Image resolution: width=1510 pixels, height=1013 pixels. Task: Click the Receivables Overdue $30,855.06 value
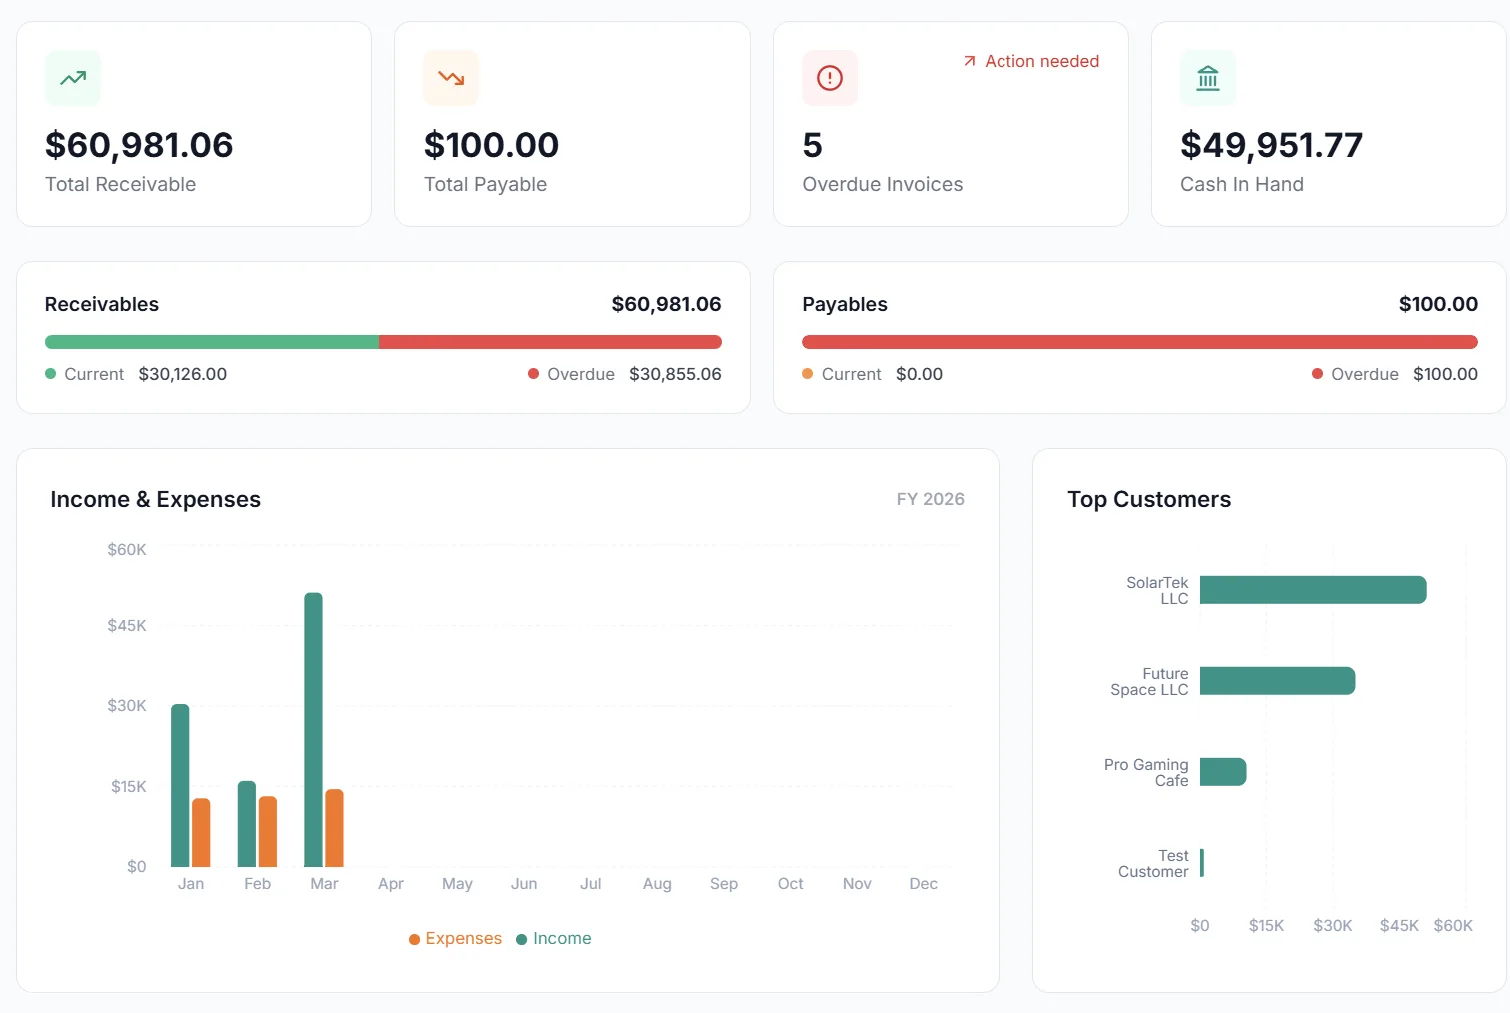pos(675,374)
